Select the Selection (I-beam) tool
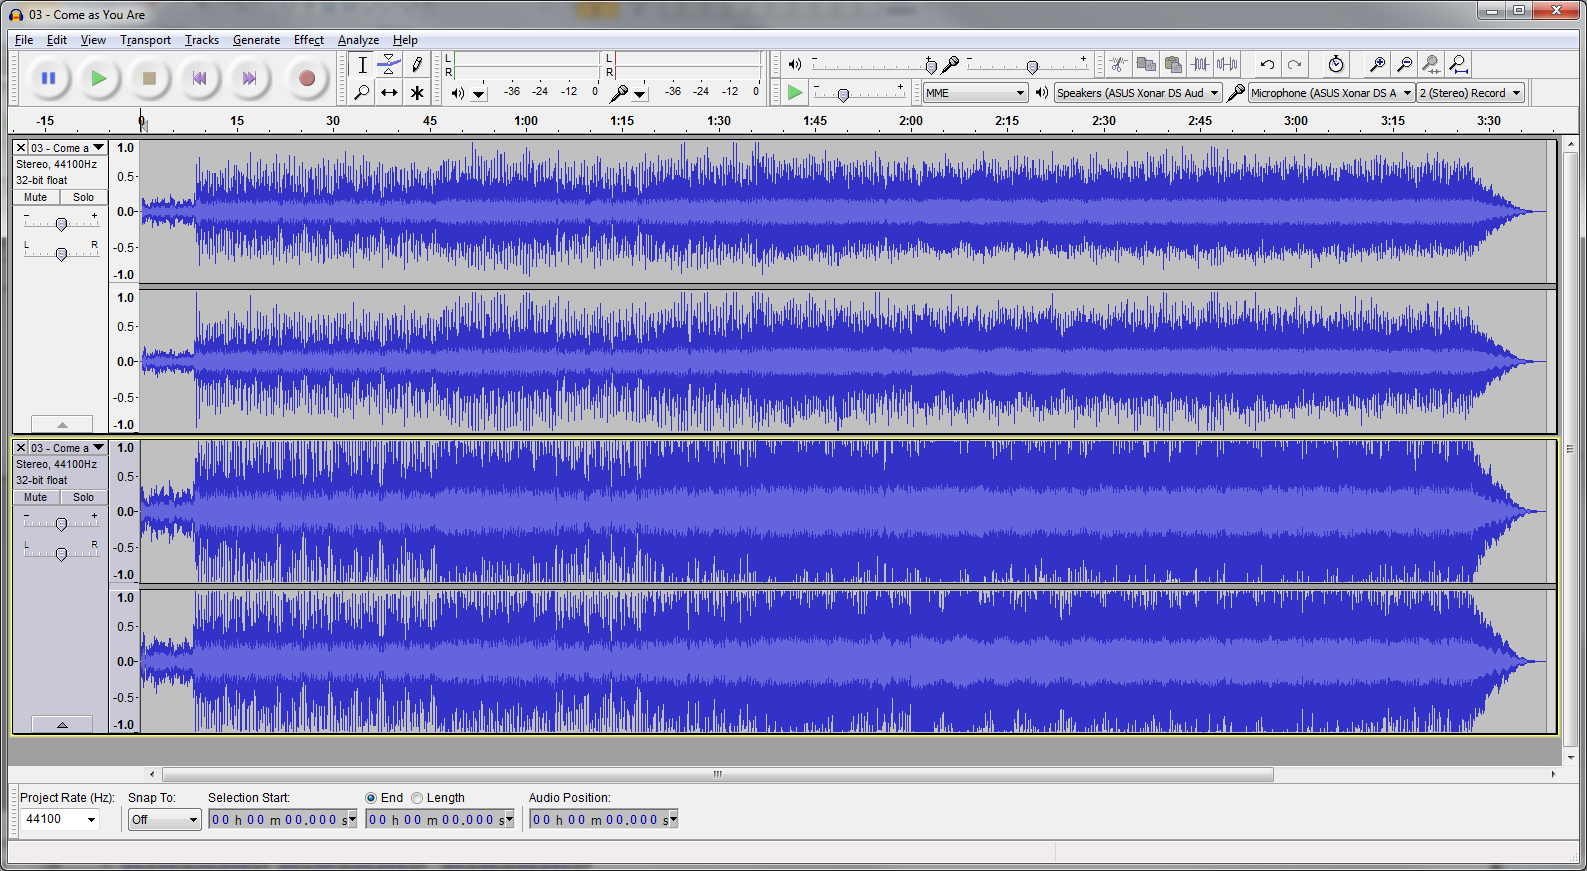Screen dimensions: 1587x871 (362, 65)
